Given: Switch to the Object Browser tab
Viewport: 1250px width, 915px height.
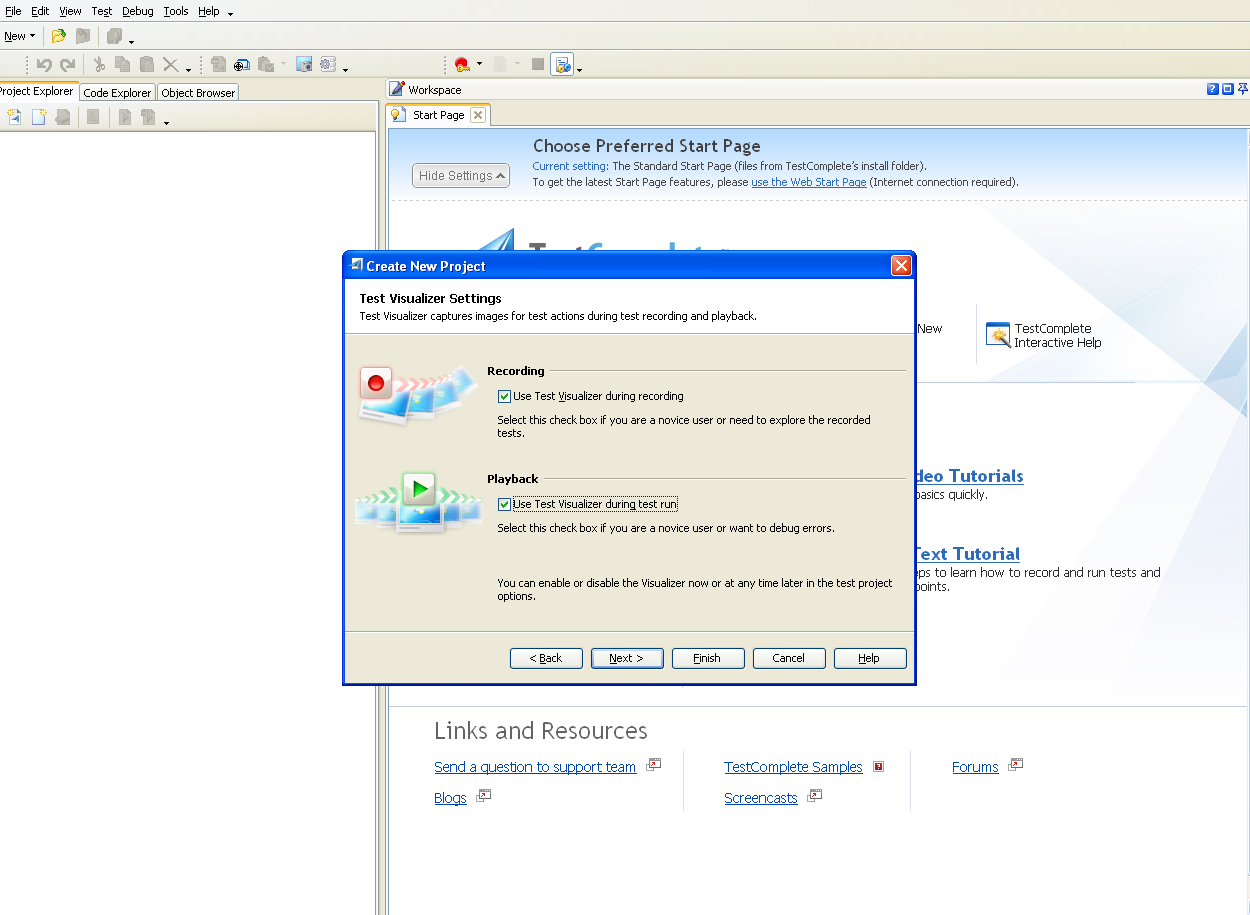Looking at the screenshot, I should pyautogui.click(x=197, y=92).
